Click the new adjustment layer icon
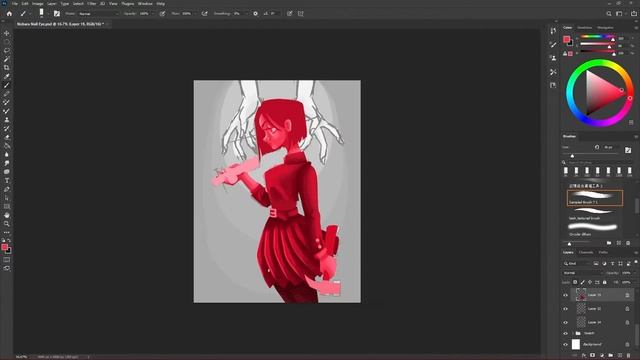The width and height of the screenshot is (640, 360). [602, 356]
